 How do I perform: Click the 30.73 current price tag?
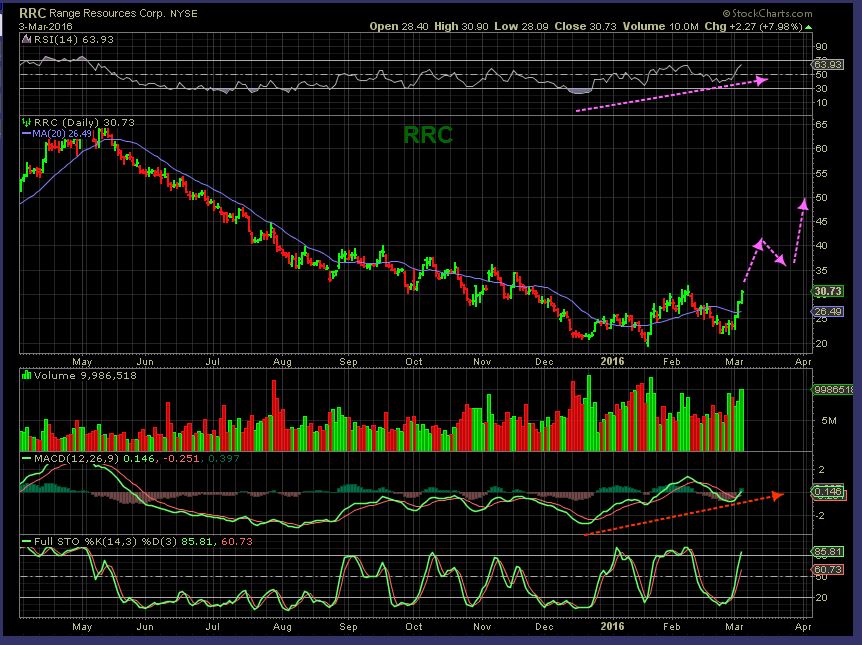[825, 291]
